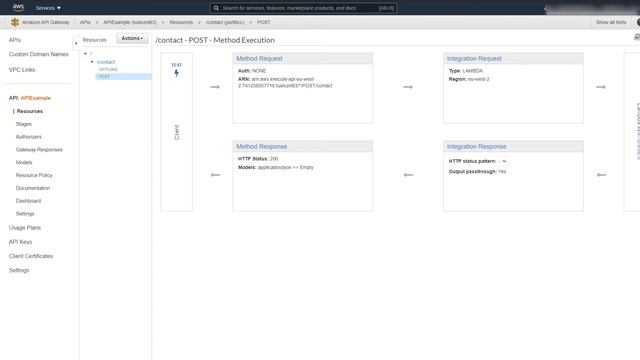Open Usage Plans

(25, 228)
